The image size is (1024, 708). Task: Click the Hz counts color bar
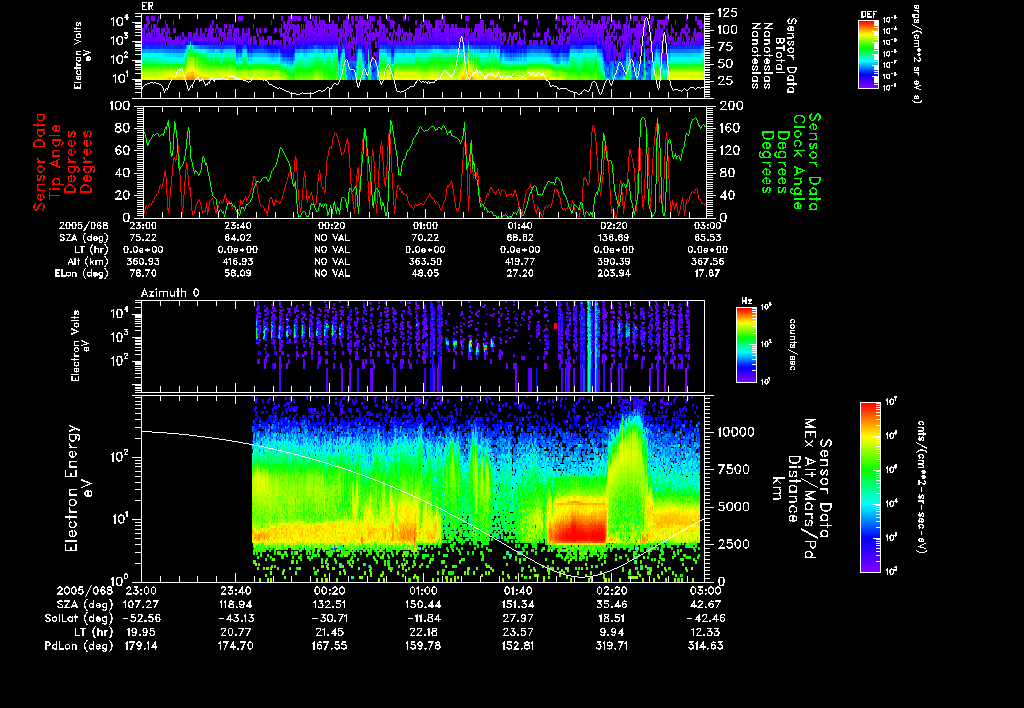pyautogui.click(x=746, y=344)
